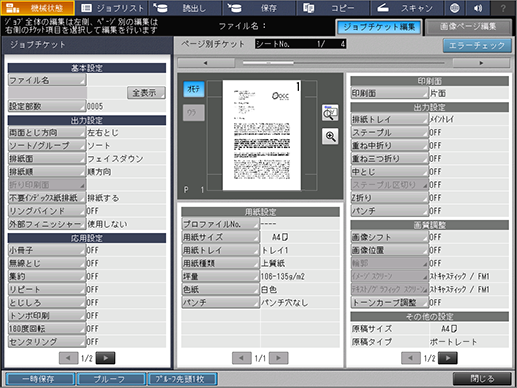Image resolution: width=517 pixels, height=388 pixels.
Task: Open the Z折り fold setting
Action: [390, 198]
